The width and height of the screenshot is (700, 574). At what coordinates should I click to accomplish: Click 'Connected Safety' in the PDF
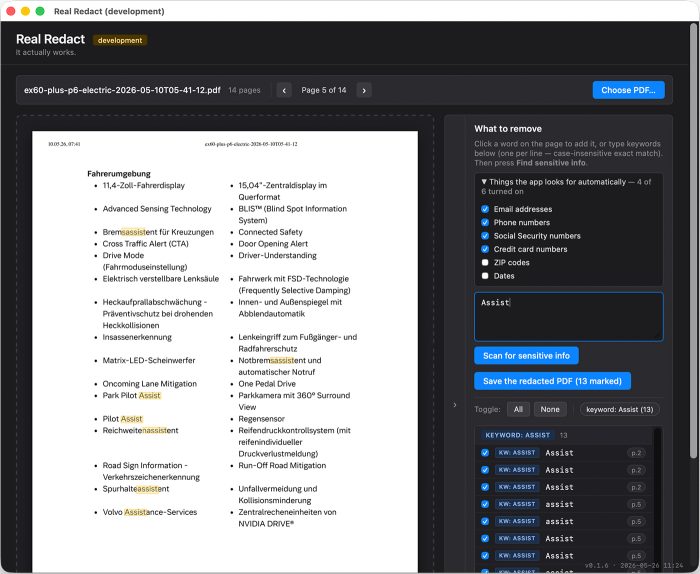coord(270,232)
